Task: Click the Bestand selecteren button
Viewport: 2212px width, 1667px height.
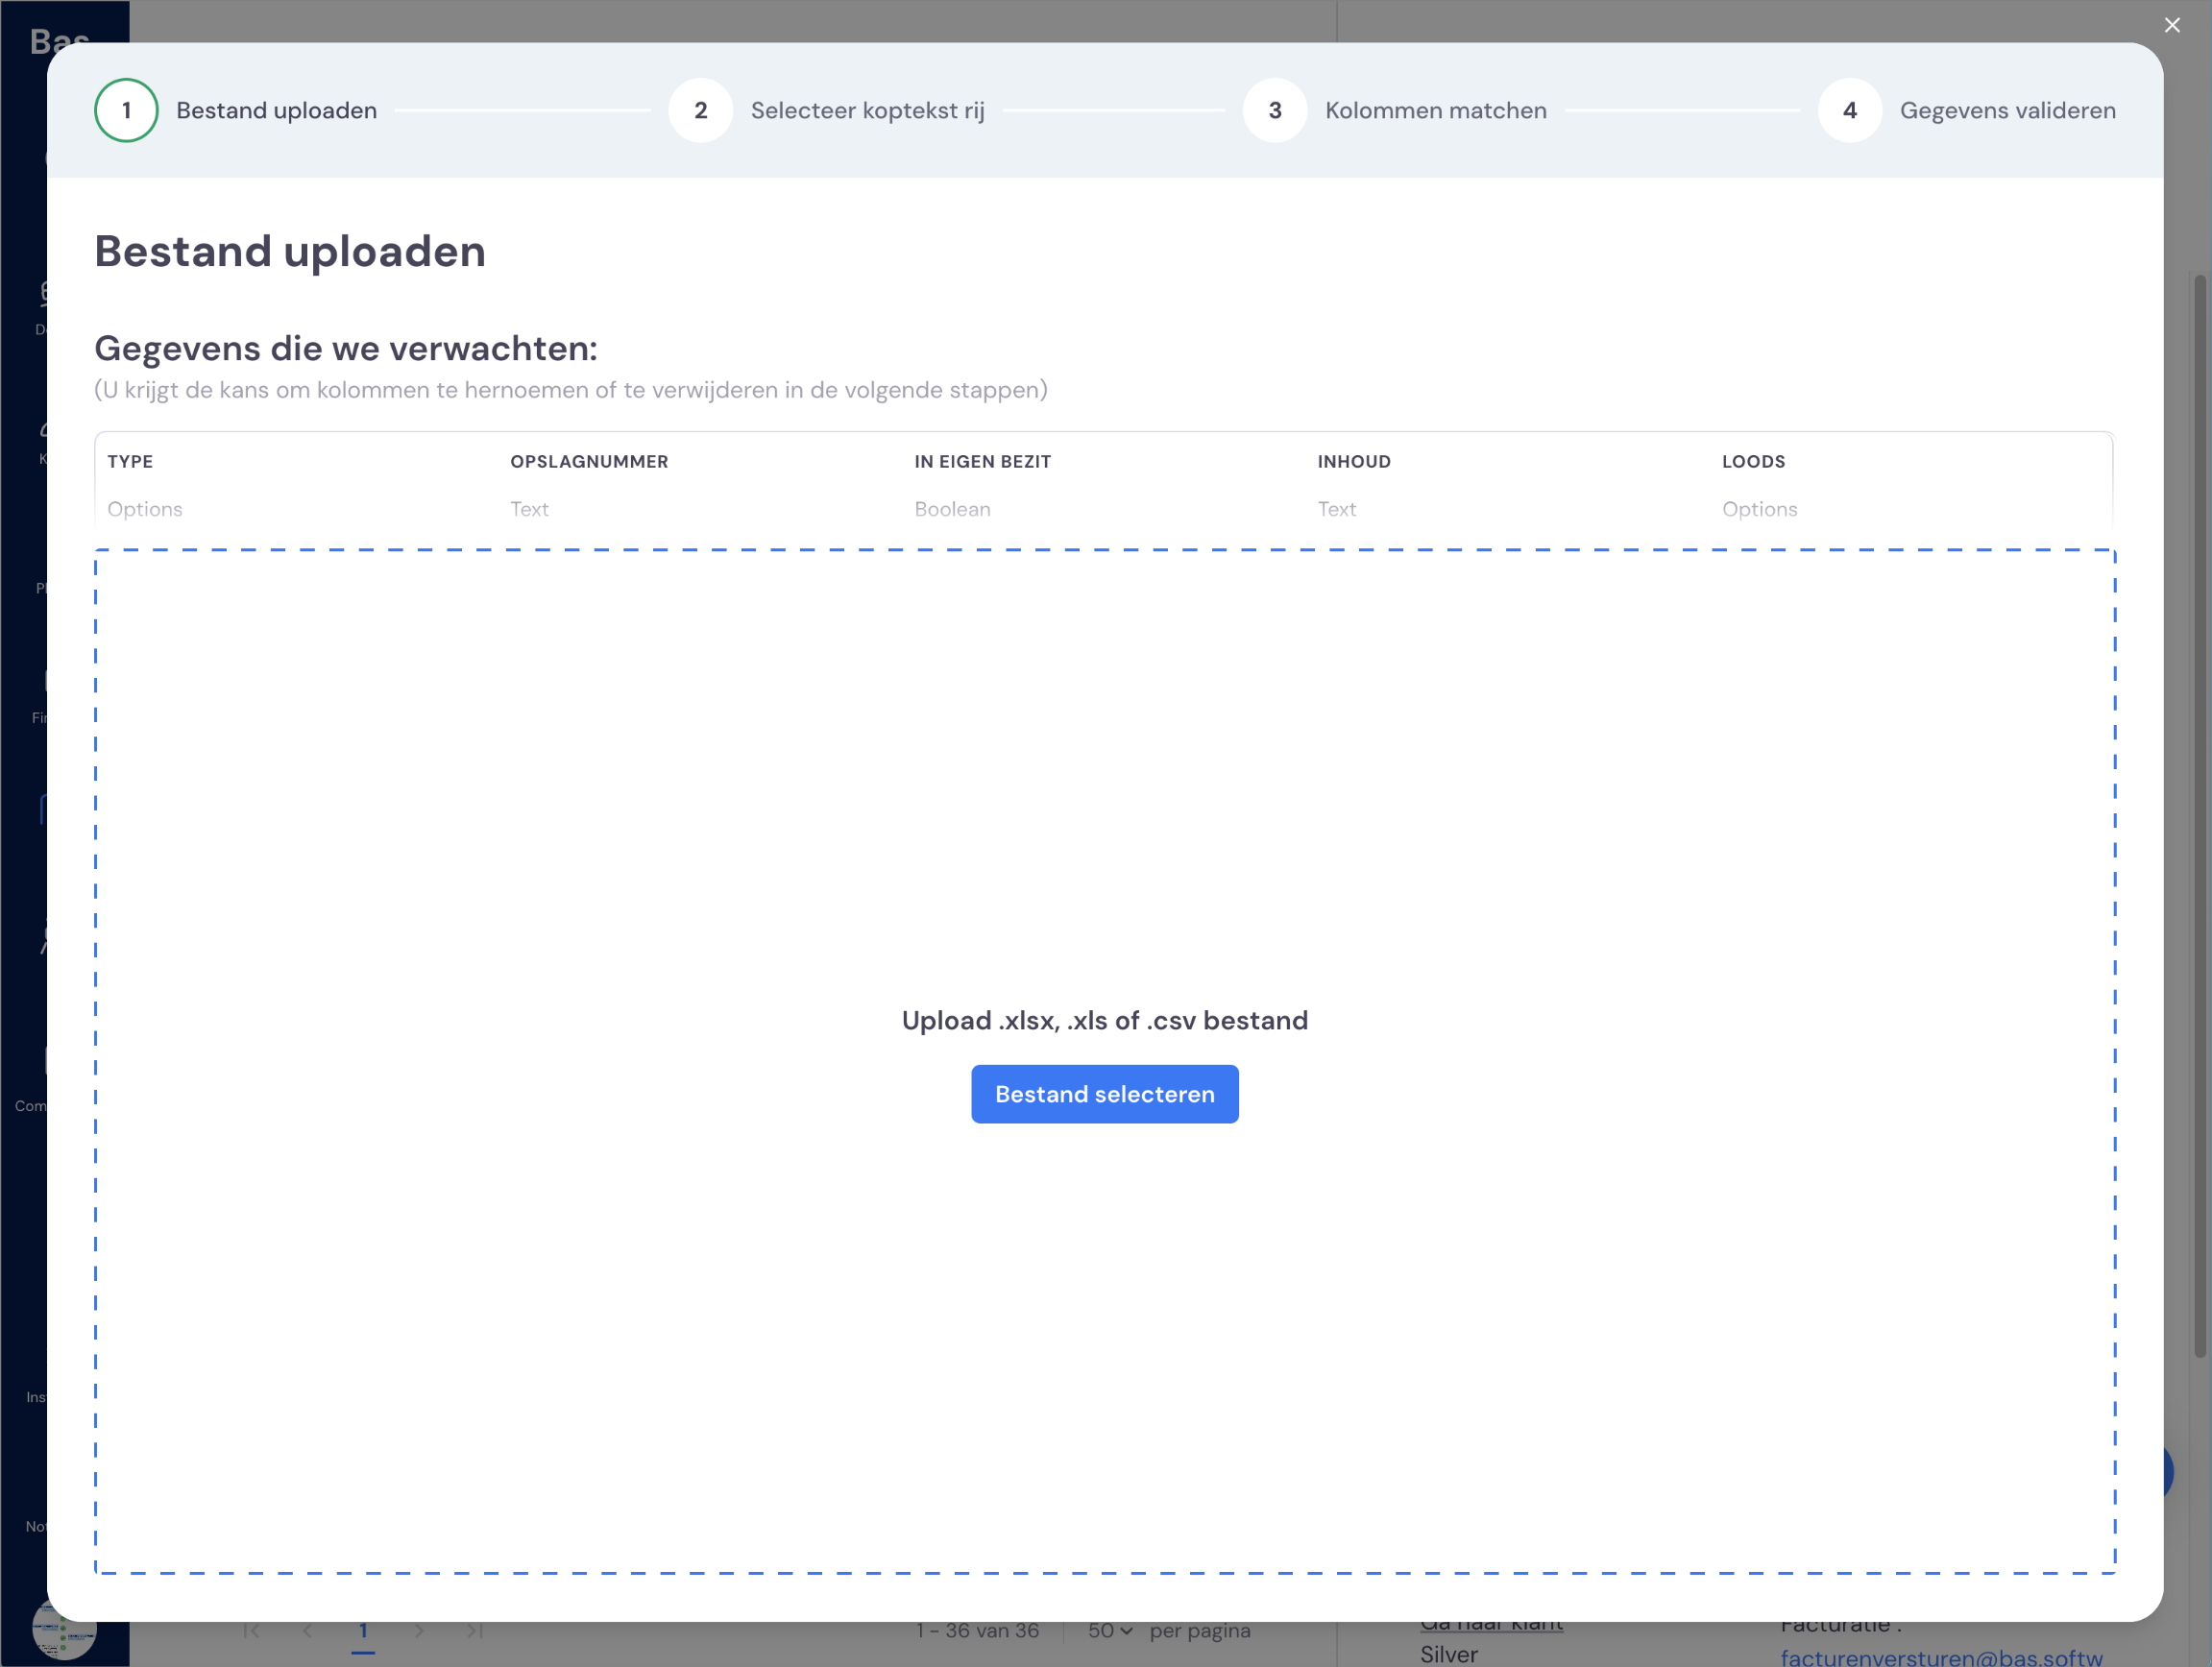Action: [x=1105, y=1094]
